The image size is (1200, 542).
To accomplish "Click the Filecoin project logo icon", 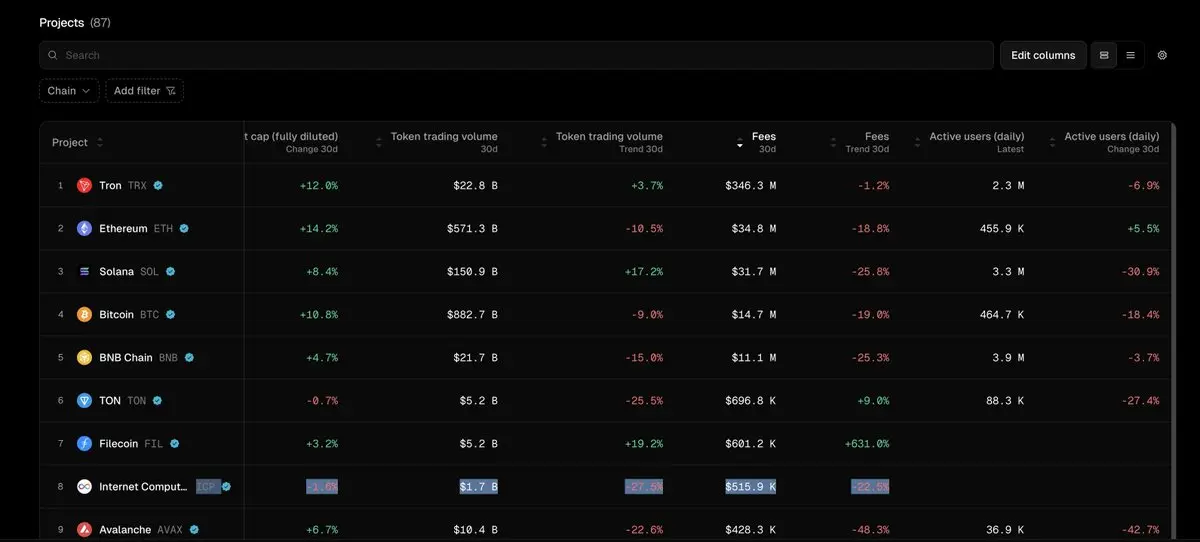I will pos(84,443).
